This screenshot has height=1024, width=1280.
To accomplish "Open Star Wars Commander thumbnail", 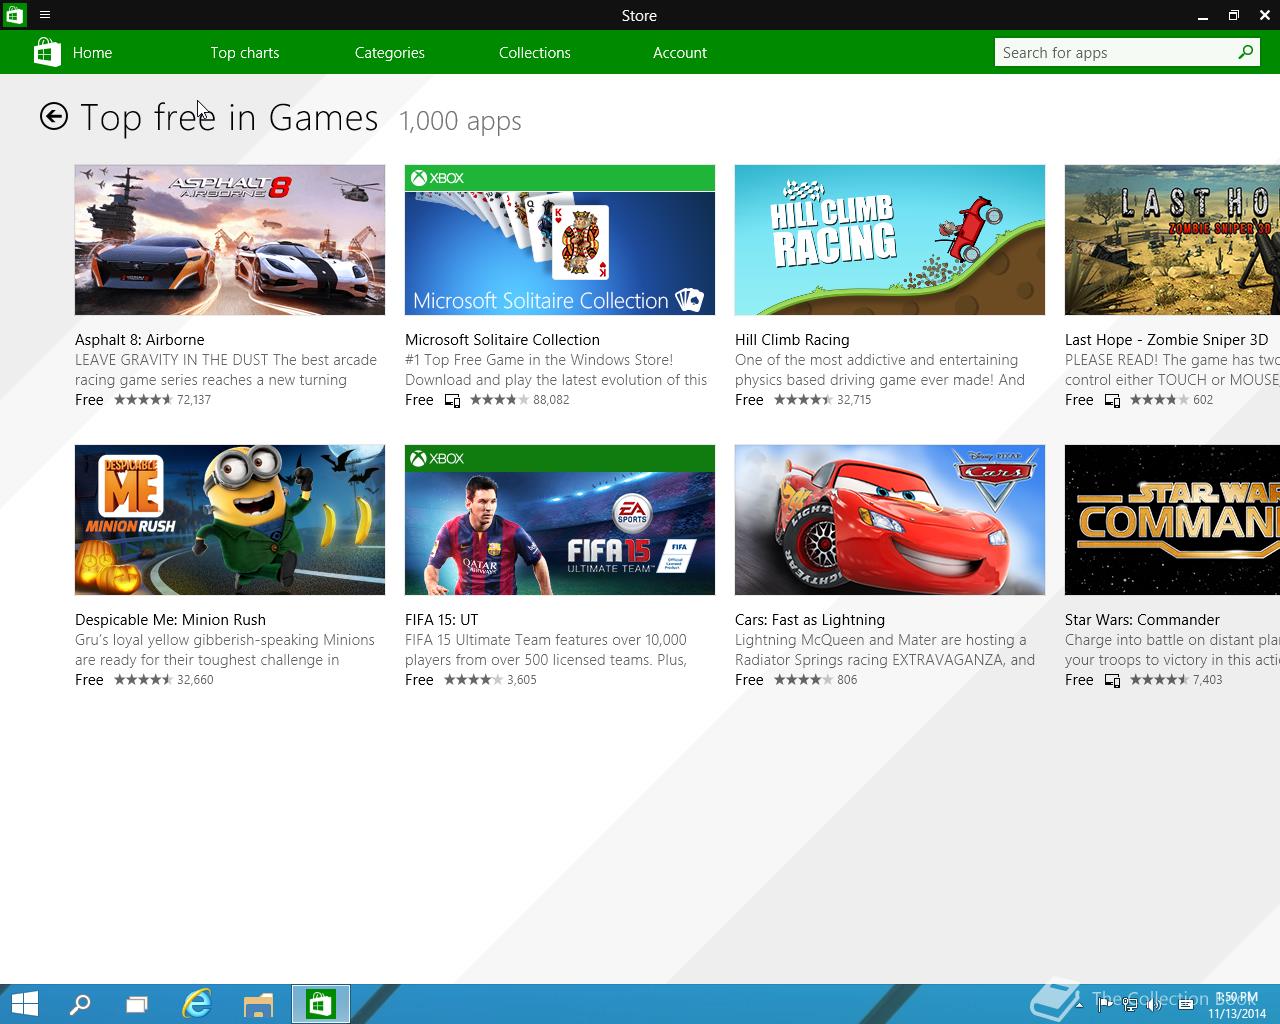I will pos(1172,520).
